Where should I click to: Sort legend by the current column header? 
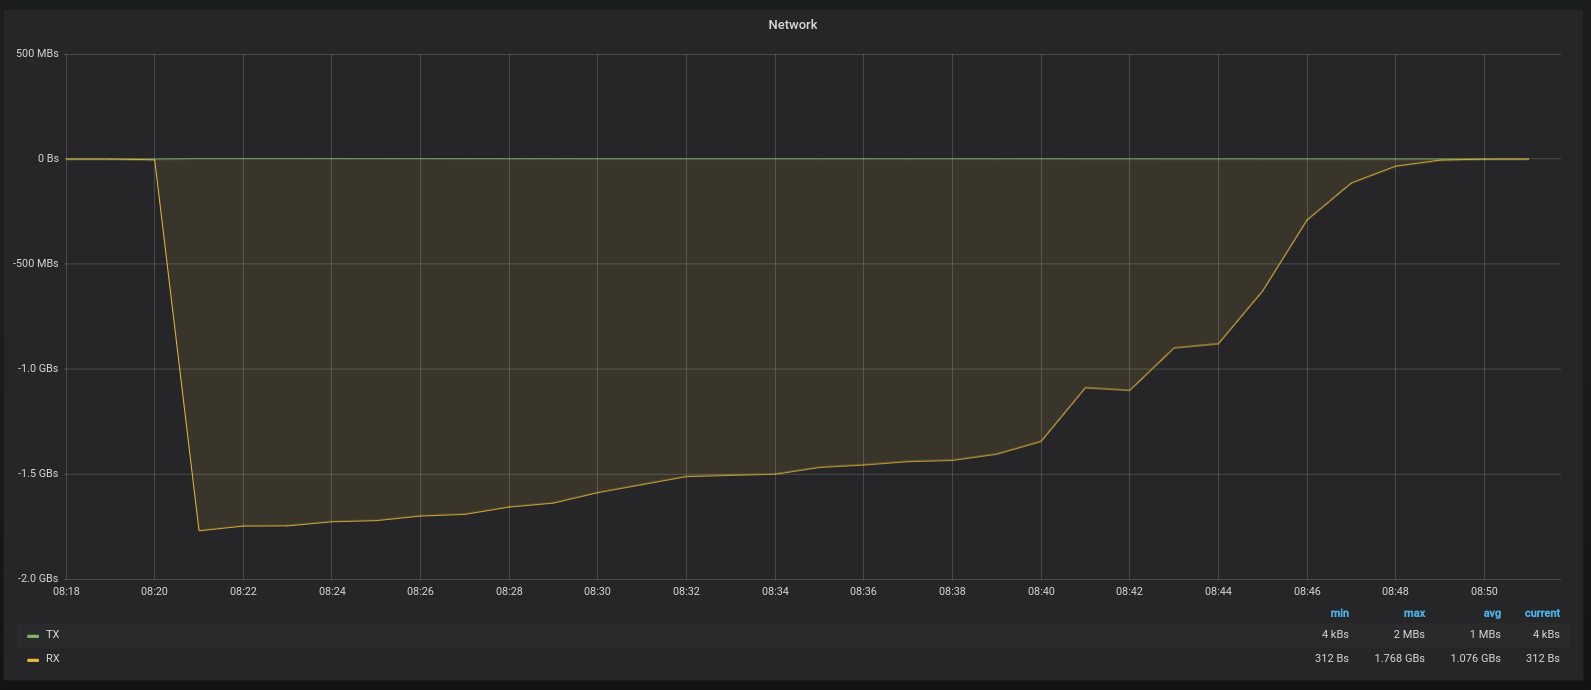pos(1542,613)
